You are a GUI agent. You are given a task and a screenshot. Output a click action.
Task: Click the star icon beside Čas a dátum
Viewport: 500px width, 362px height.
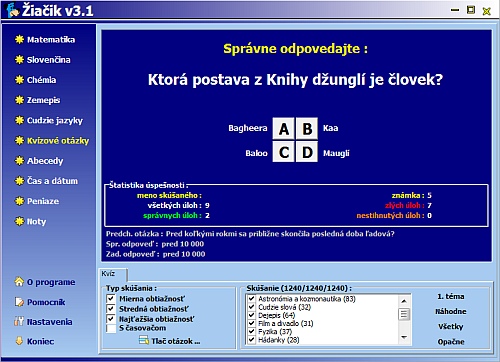tap(19, 181)
